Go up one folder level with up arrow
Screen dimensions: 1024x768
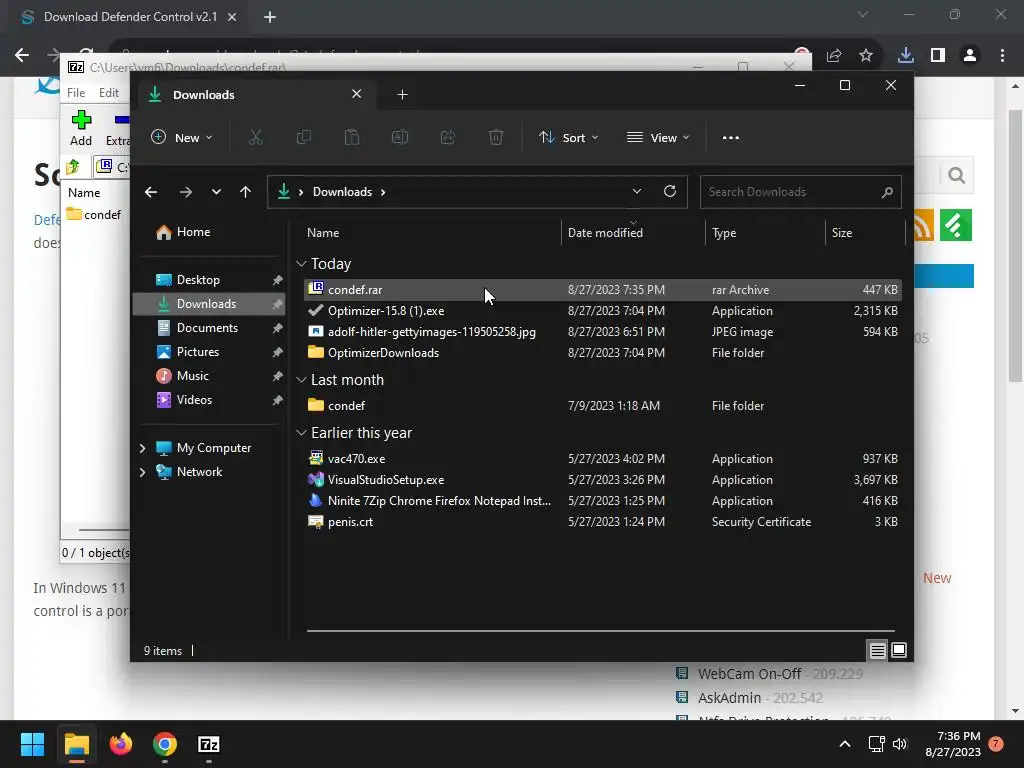(x=246, y=192)
